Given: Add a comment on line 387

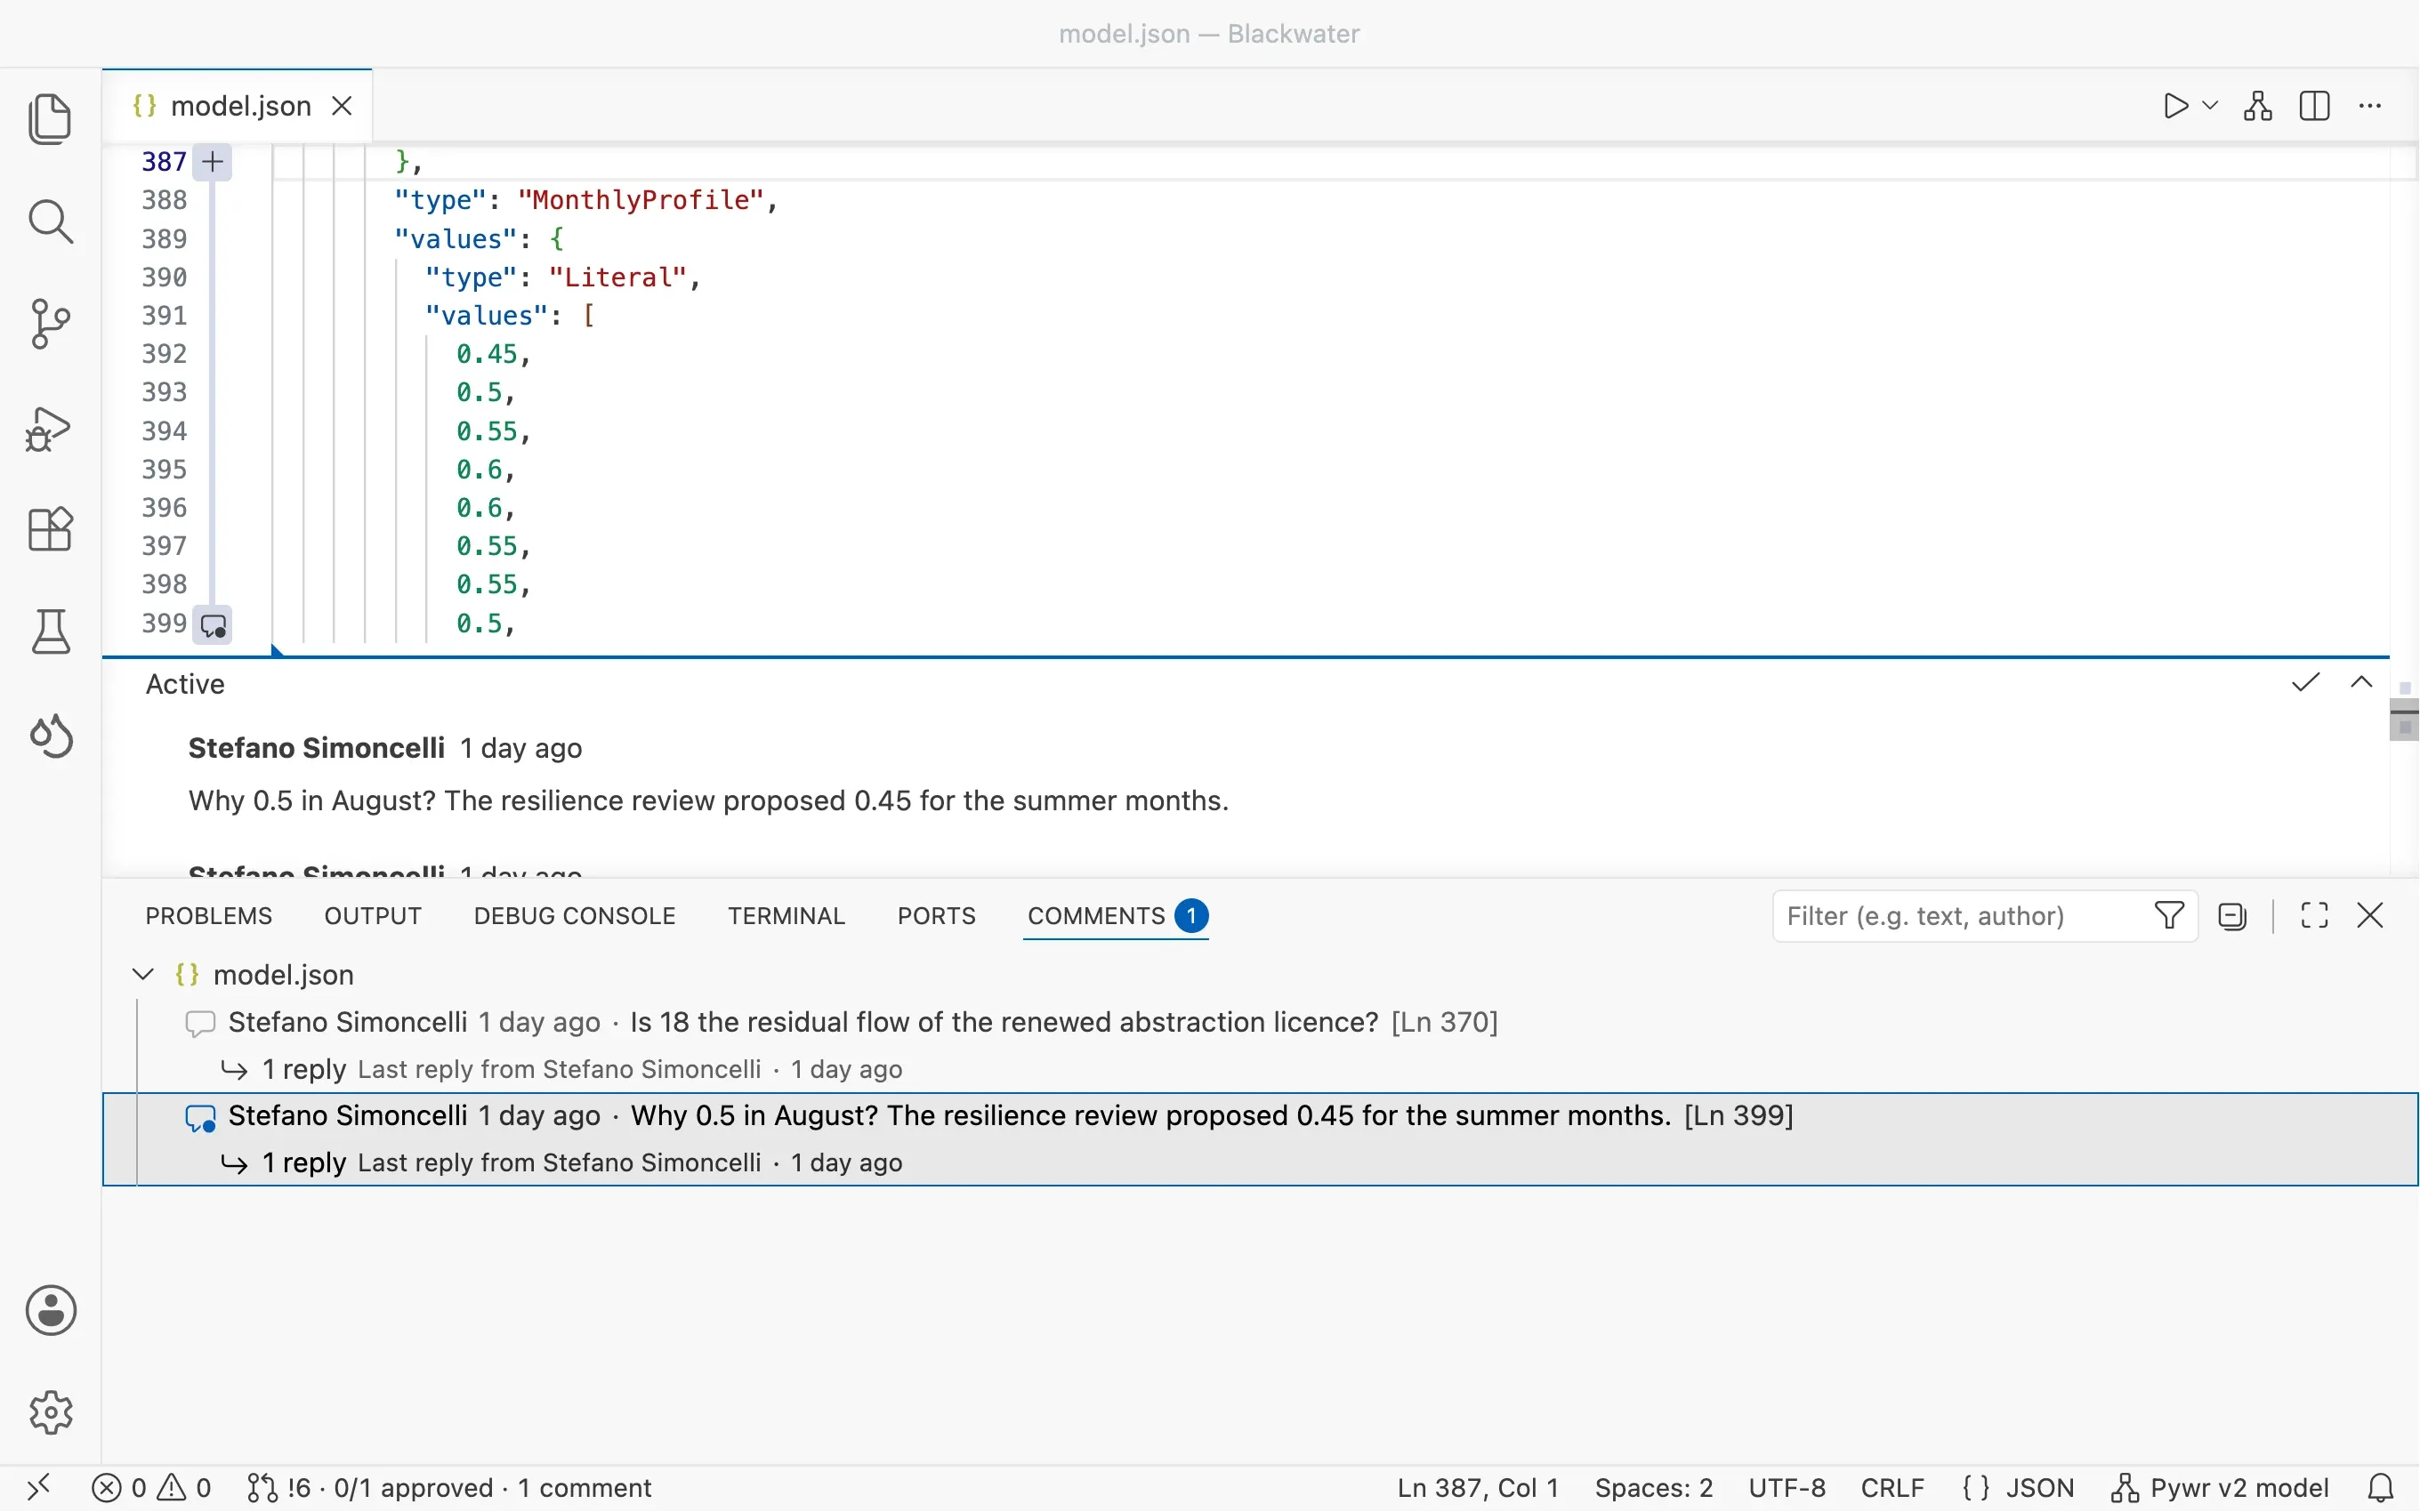Looking at the screenshot, I should 212,162.
